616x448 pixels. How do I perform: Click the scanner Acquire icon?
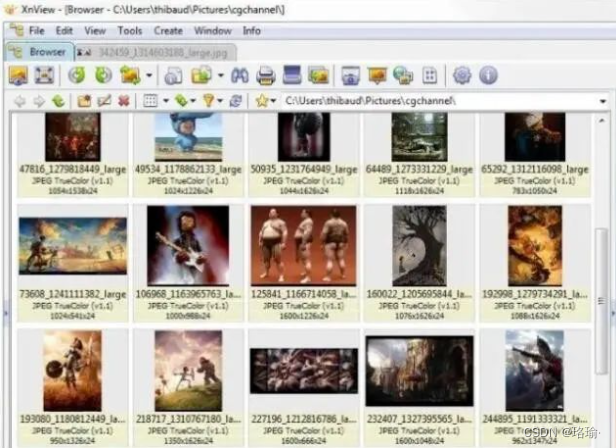pyautogui.click(x=292, y=75)
